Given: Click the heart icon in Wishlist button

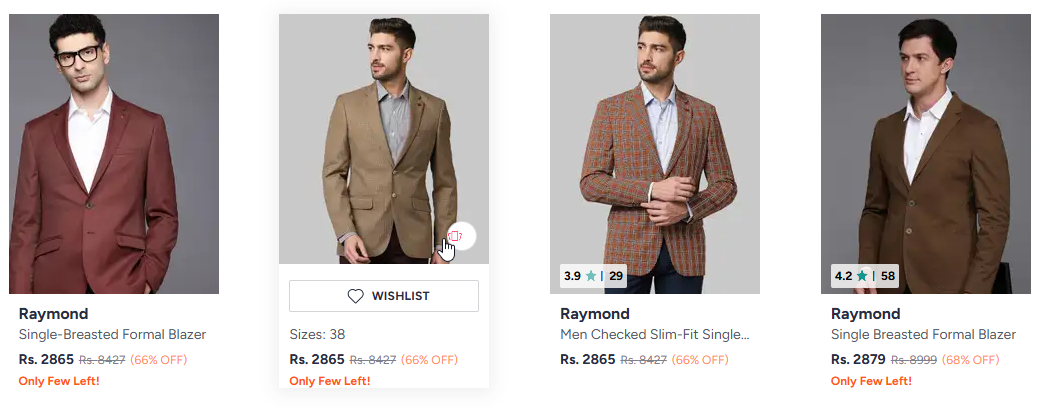Looking at the screenshot, I should point(356,296).
